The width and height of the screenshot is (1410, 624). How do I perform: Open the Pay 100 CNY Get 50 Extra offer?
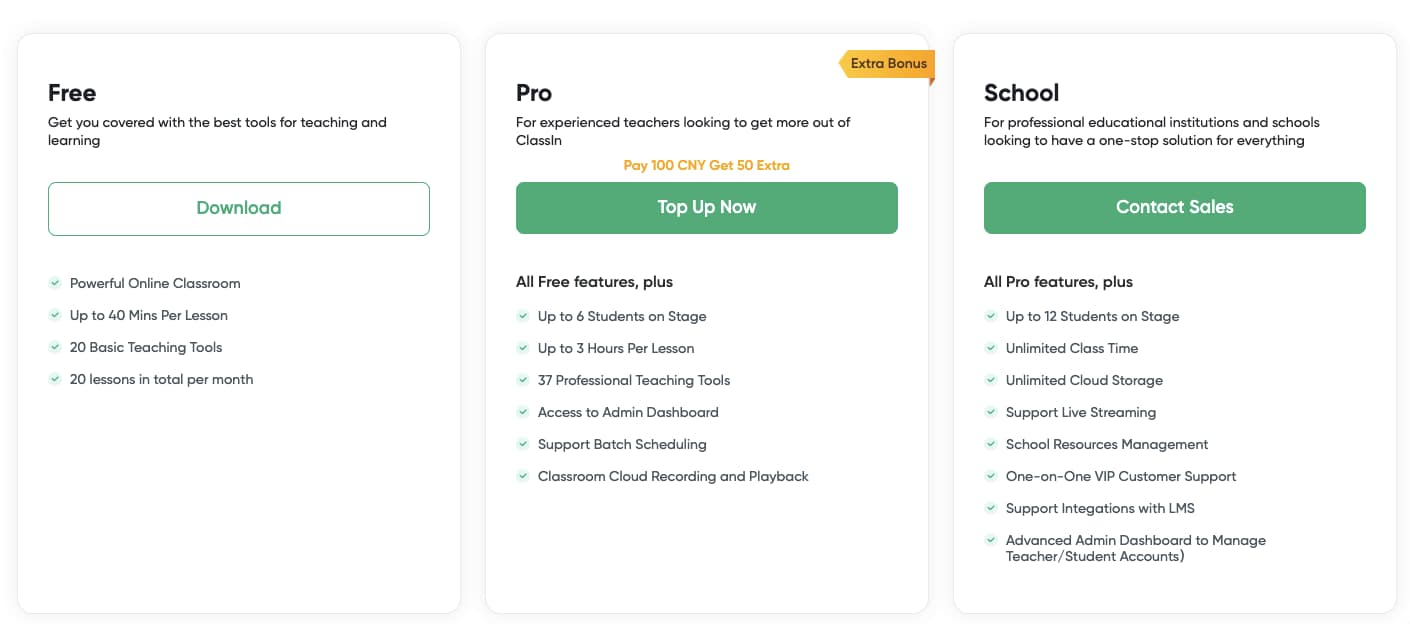[x=706, y=165]
